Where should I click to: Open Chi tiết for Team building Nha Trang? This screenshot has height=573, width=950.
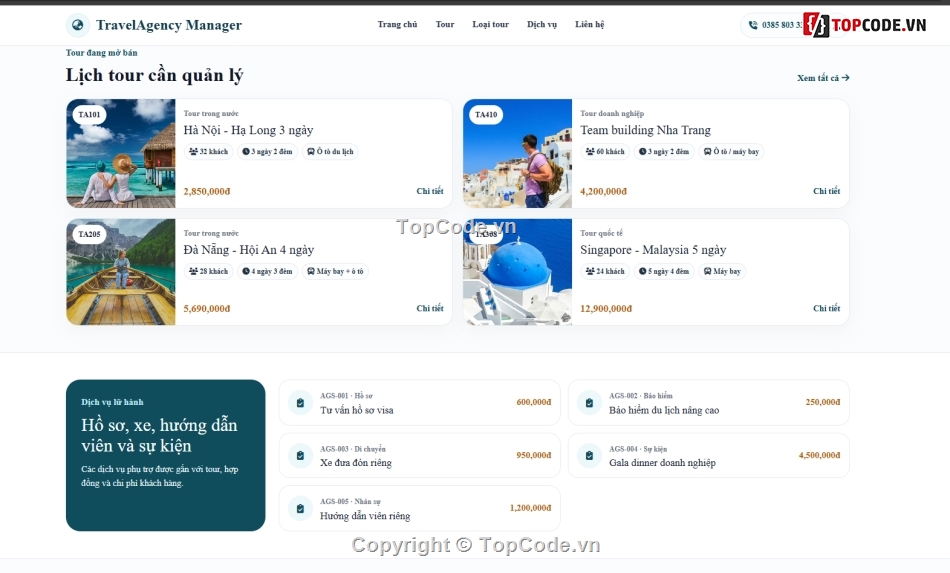826,191
